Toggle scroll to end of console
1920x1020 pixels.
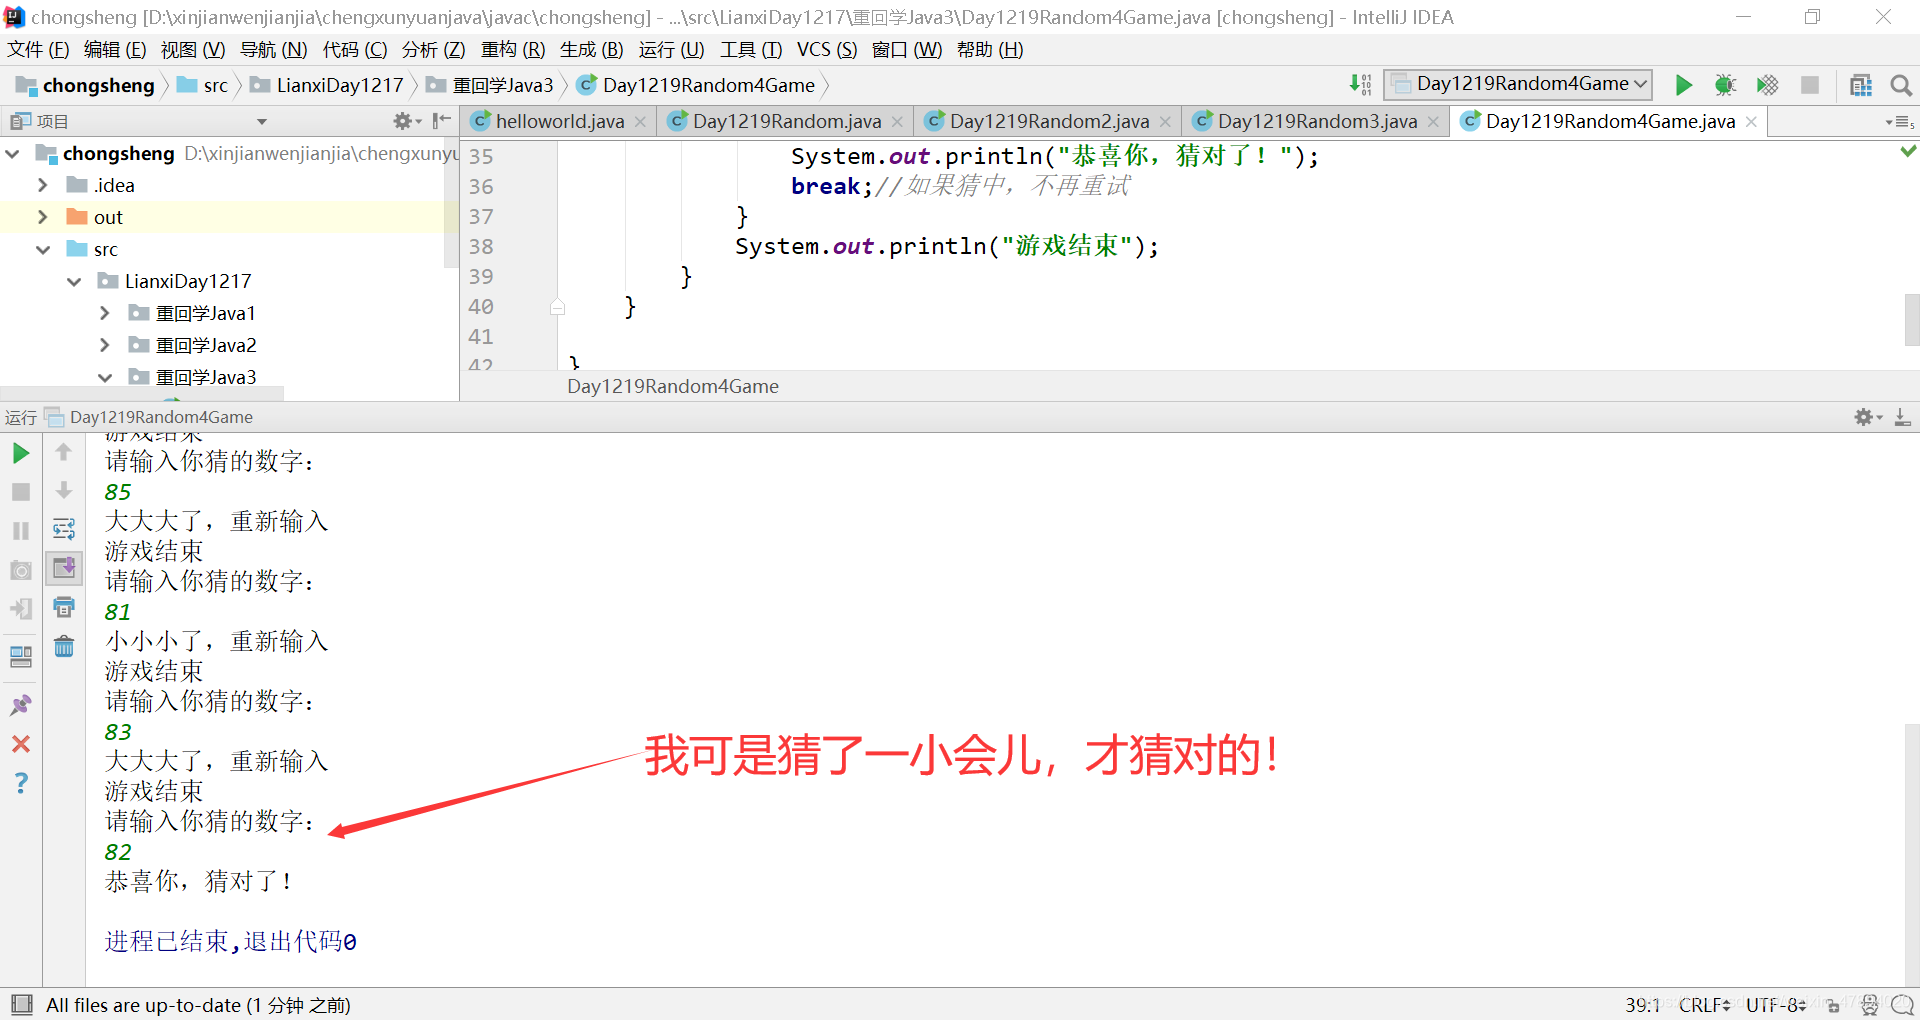[63, 568]
